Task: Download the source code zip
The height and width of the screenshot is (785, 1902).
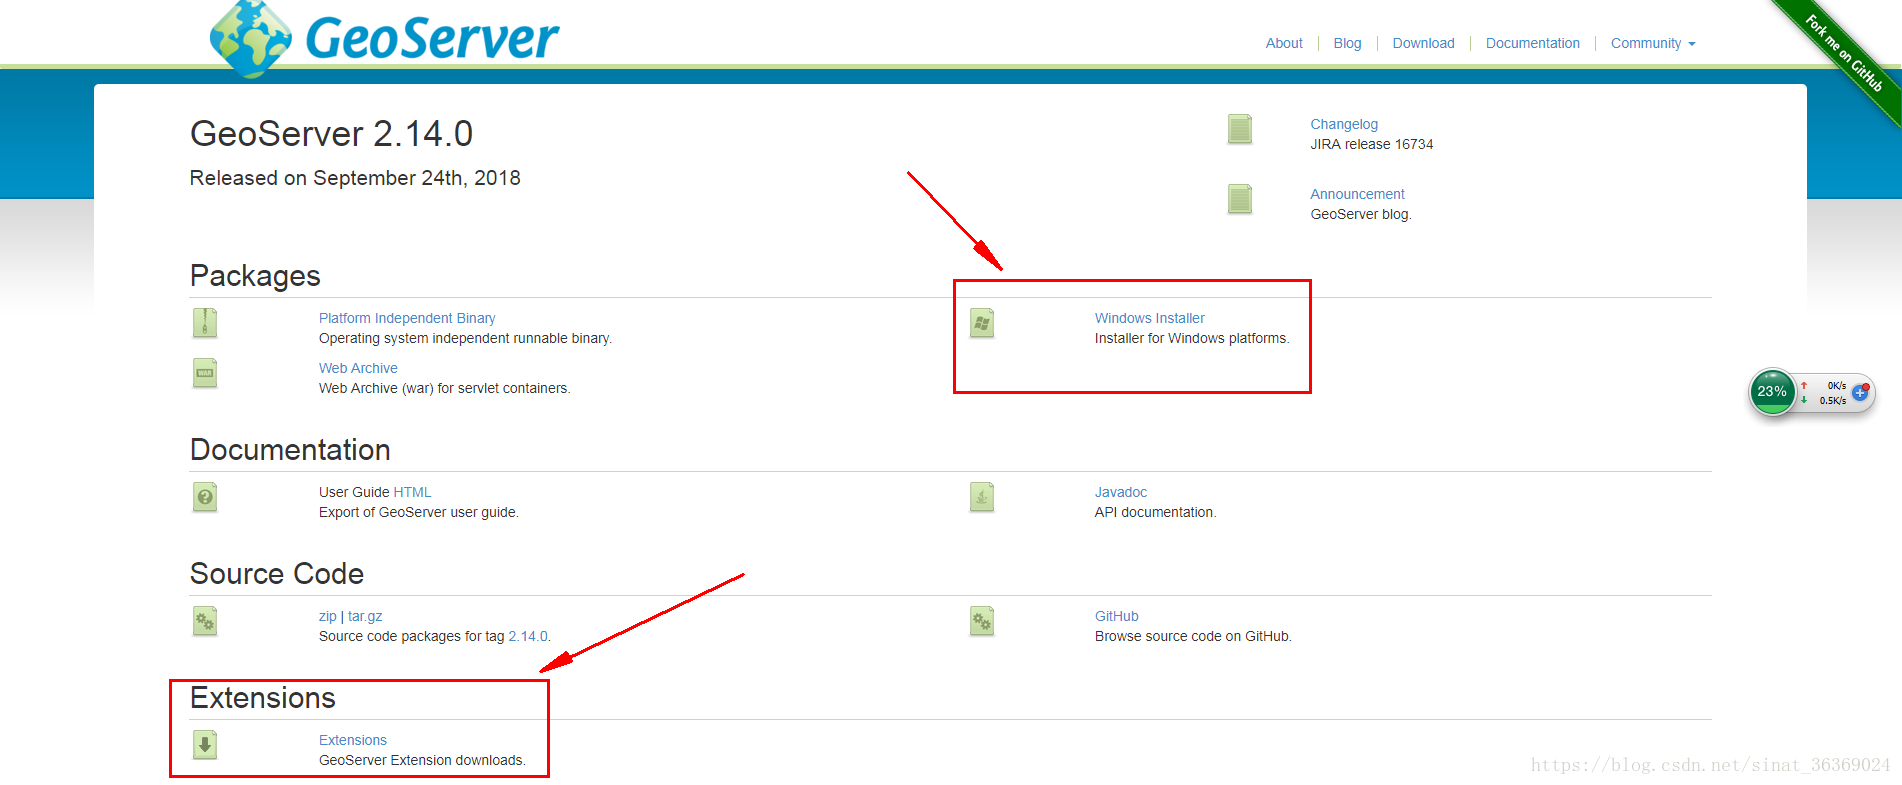Action: coord(327,616)
